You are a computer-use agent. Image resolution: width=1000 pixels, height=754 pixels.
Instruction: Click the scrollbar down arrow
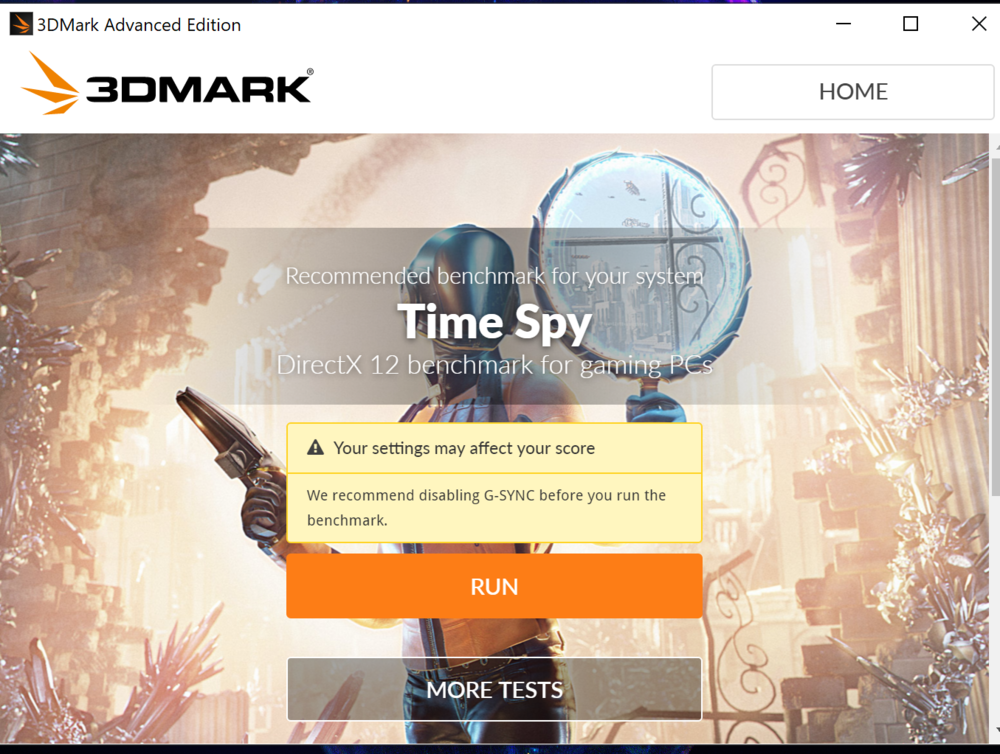coord(996,730)
